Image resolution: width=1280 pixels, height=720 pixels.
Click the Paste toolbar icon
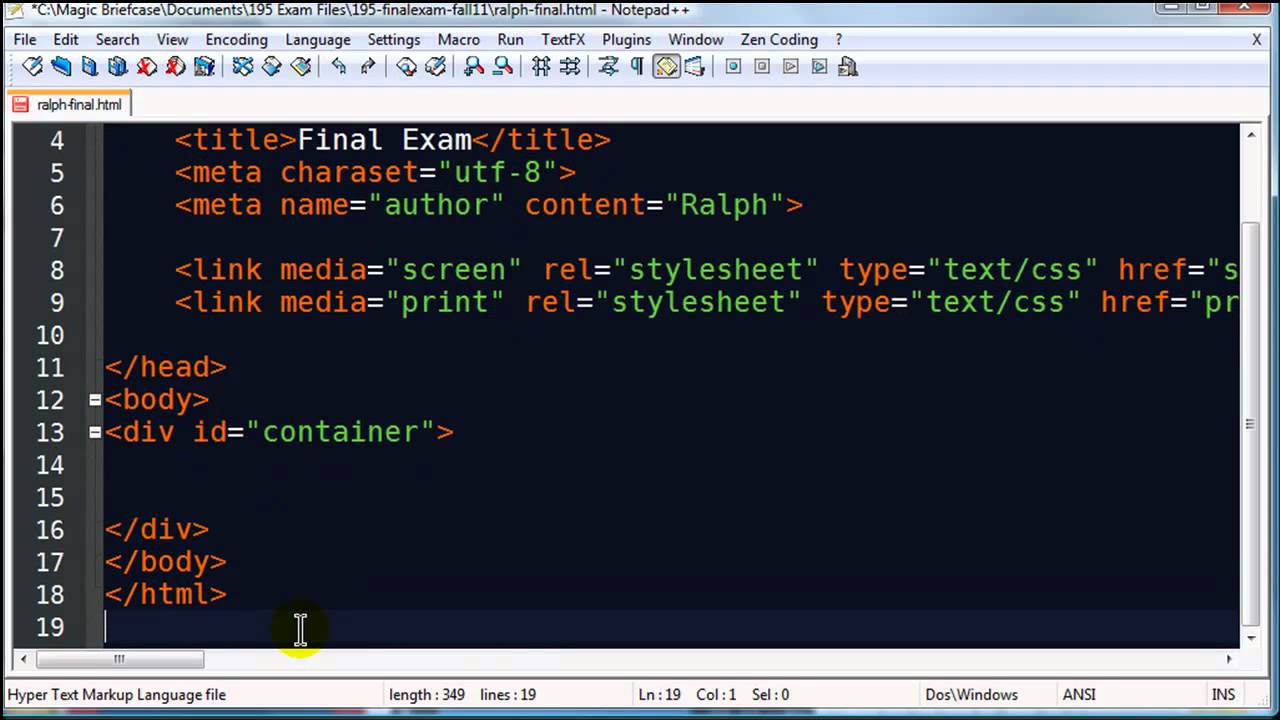[300, 67]
